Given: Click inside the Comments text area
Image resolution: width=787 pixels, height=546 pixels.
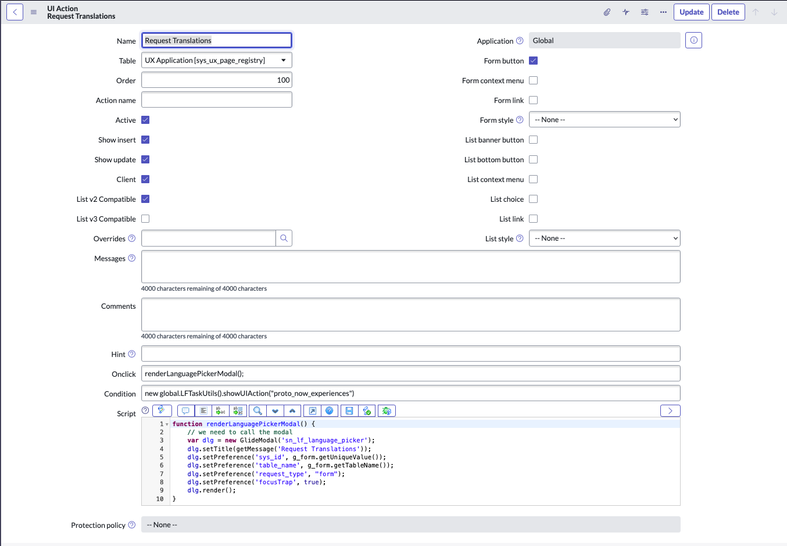Looking at the screenshot, I should (x=411, y=315).
